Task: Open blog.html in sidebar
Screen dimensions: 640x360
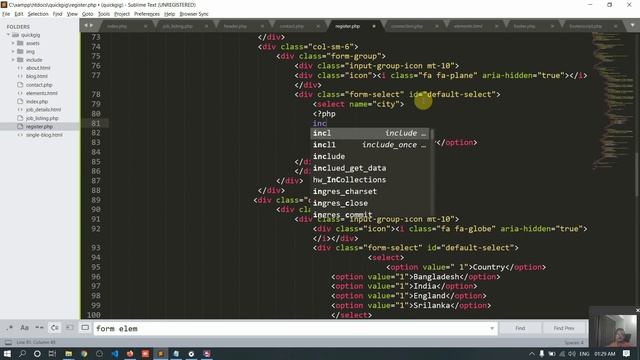Action: click(36, 76)
